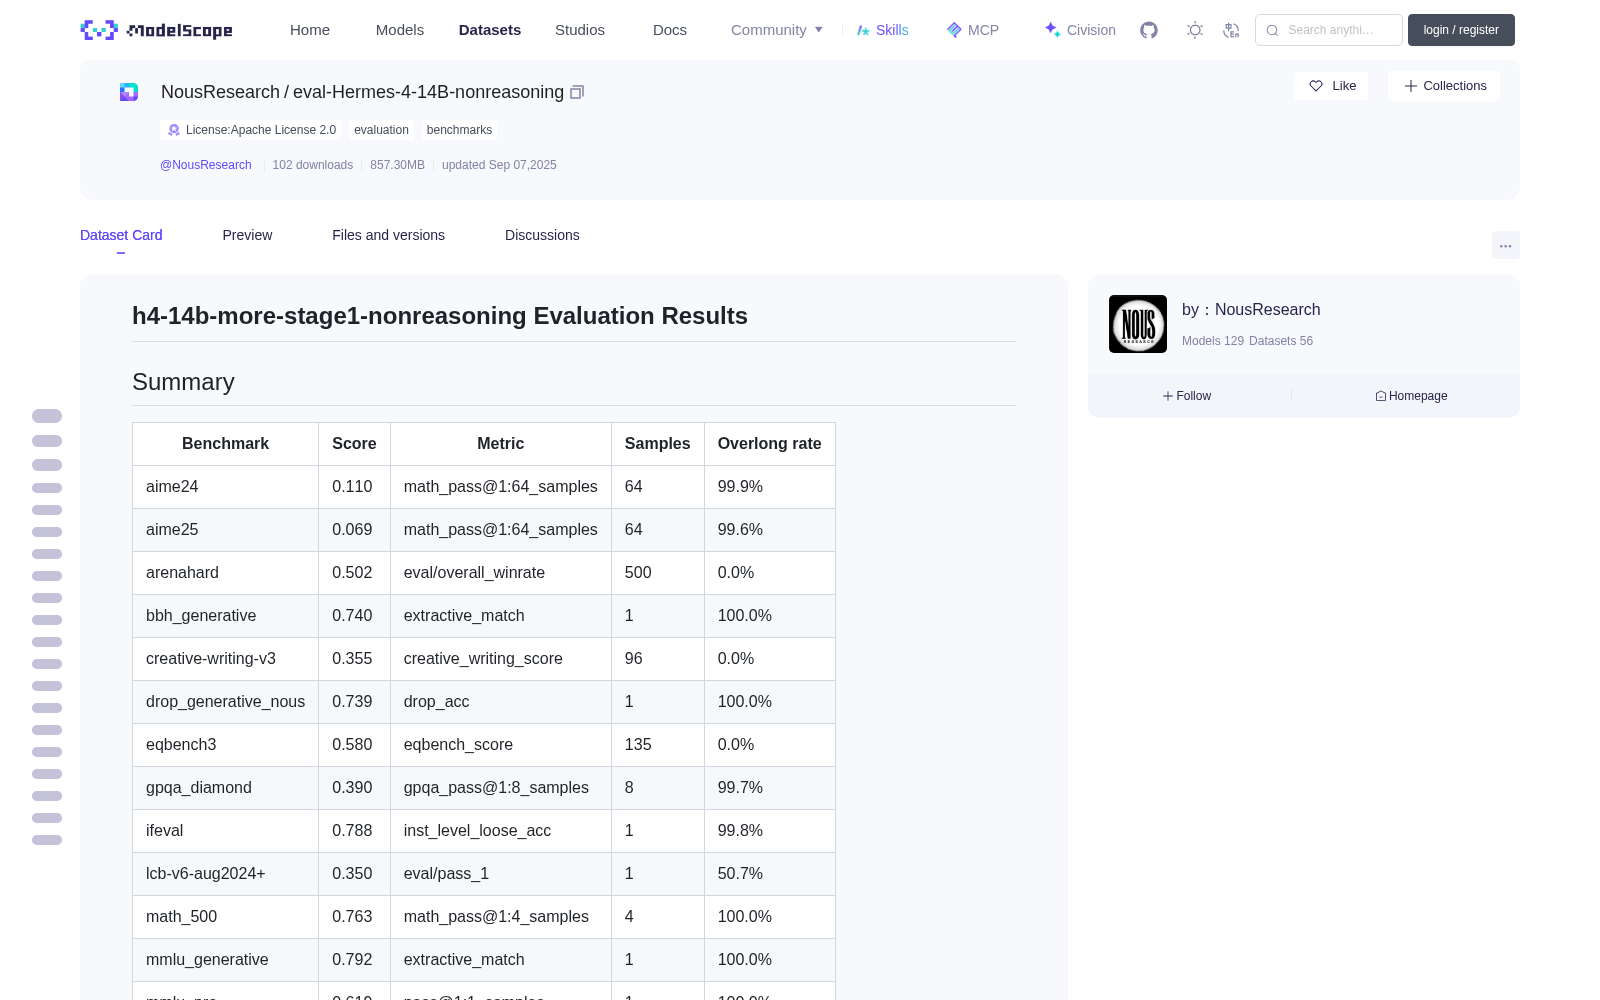Open the MCP page
The width and height of the screenshot is (1600, 1000).
(973, 30)
